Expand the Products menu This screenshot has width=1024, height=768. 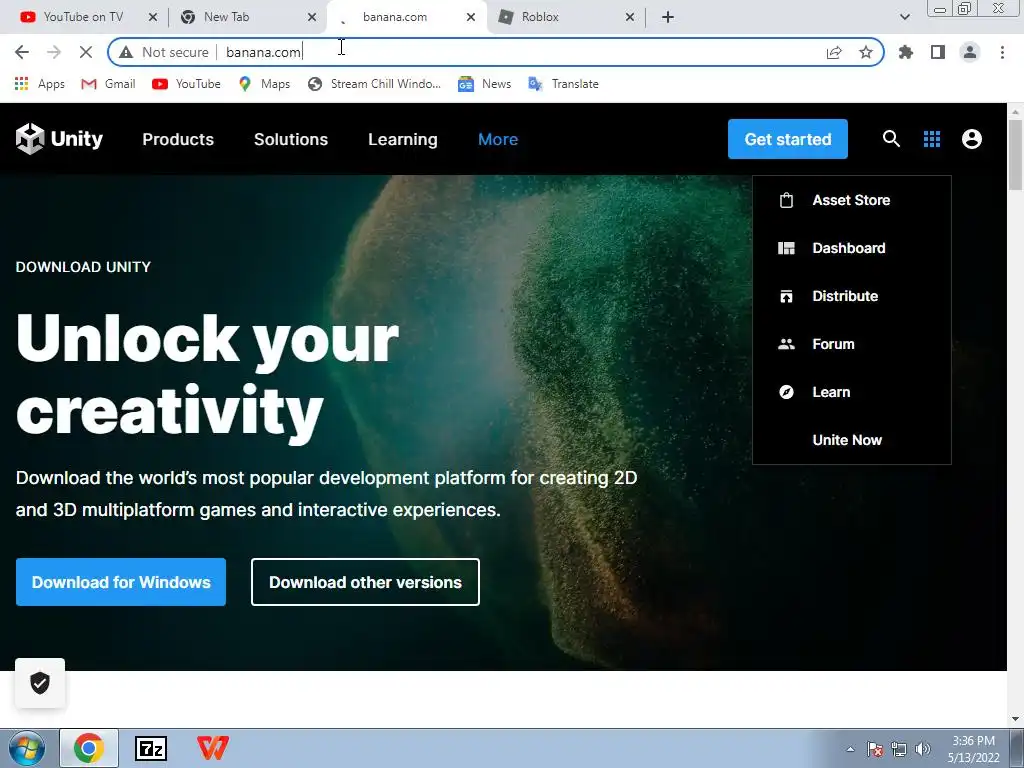point(178,139)
